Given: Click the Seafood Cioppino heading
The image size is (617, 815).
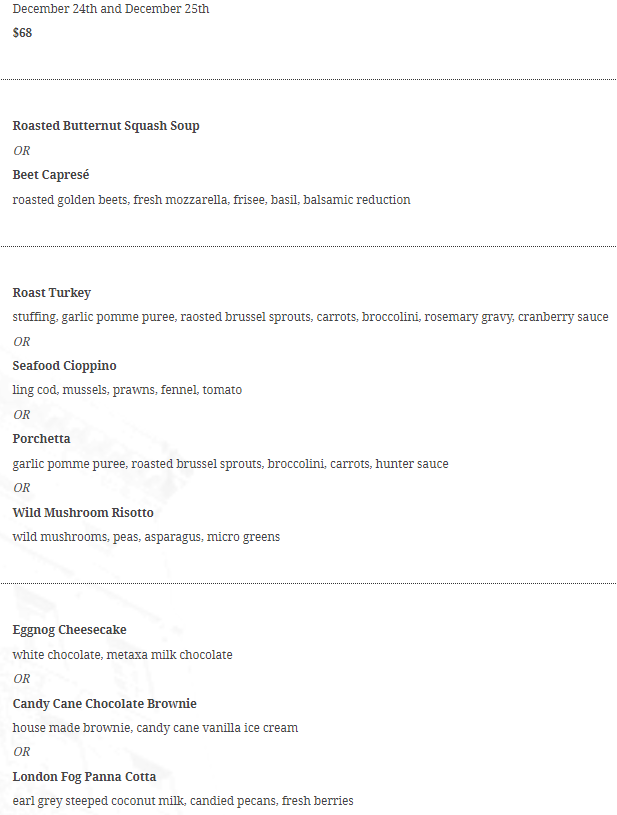Looking at the screenshot, I should click(64, 366).
